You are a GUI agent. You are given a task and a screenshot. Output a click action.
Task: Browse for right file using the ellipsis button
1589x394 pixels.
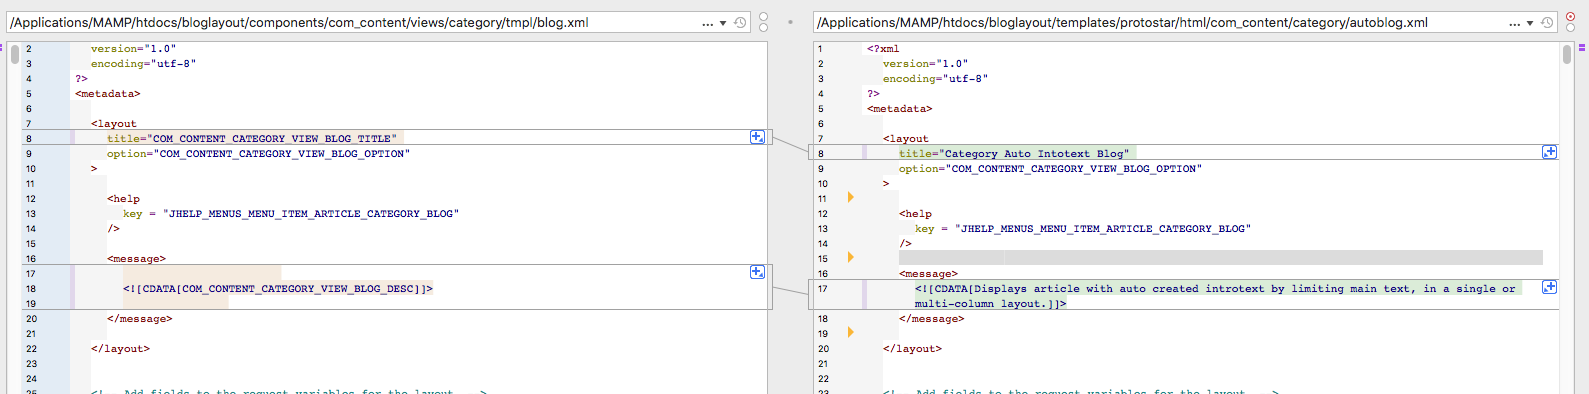1514,23
